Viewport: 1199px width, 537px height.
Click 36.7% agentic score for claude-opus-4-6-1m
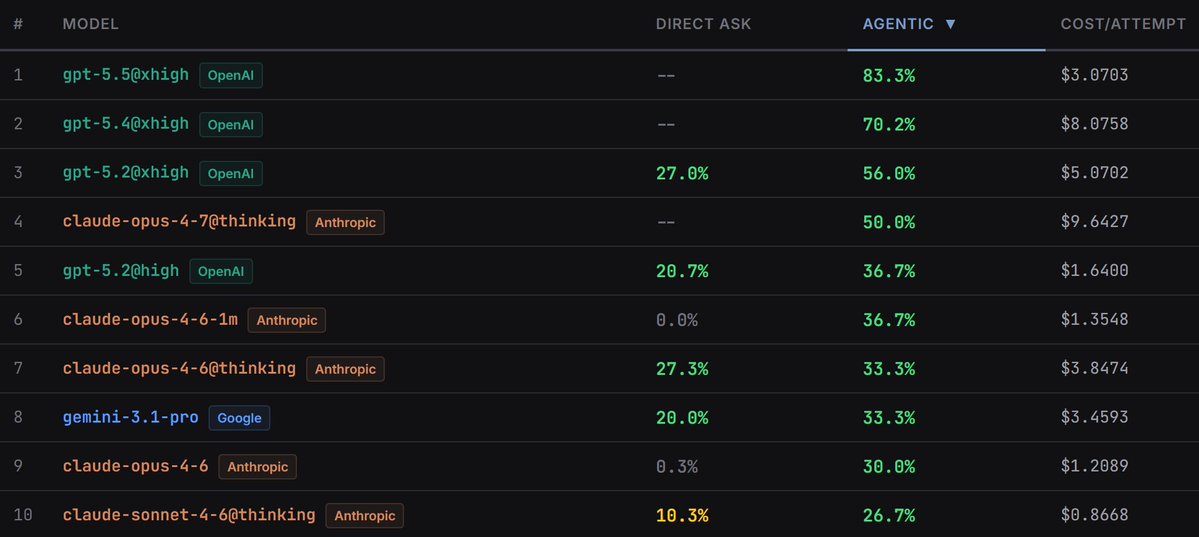(889, 321)
